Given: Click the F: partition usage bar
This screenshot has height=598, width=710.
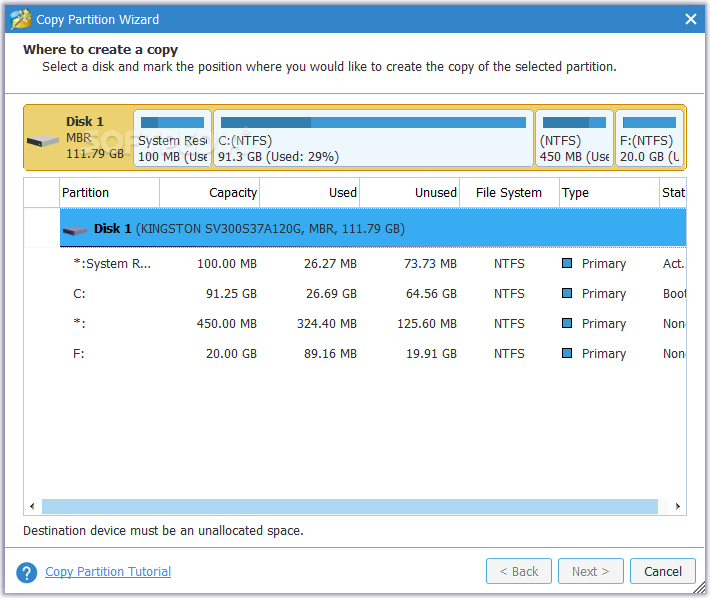Looking at the screenshot, I should tap(649, 122).
